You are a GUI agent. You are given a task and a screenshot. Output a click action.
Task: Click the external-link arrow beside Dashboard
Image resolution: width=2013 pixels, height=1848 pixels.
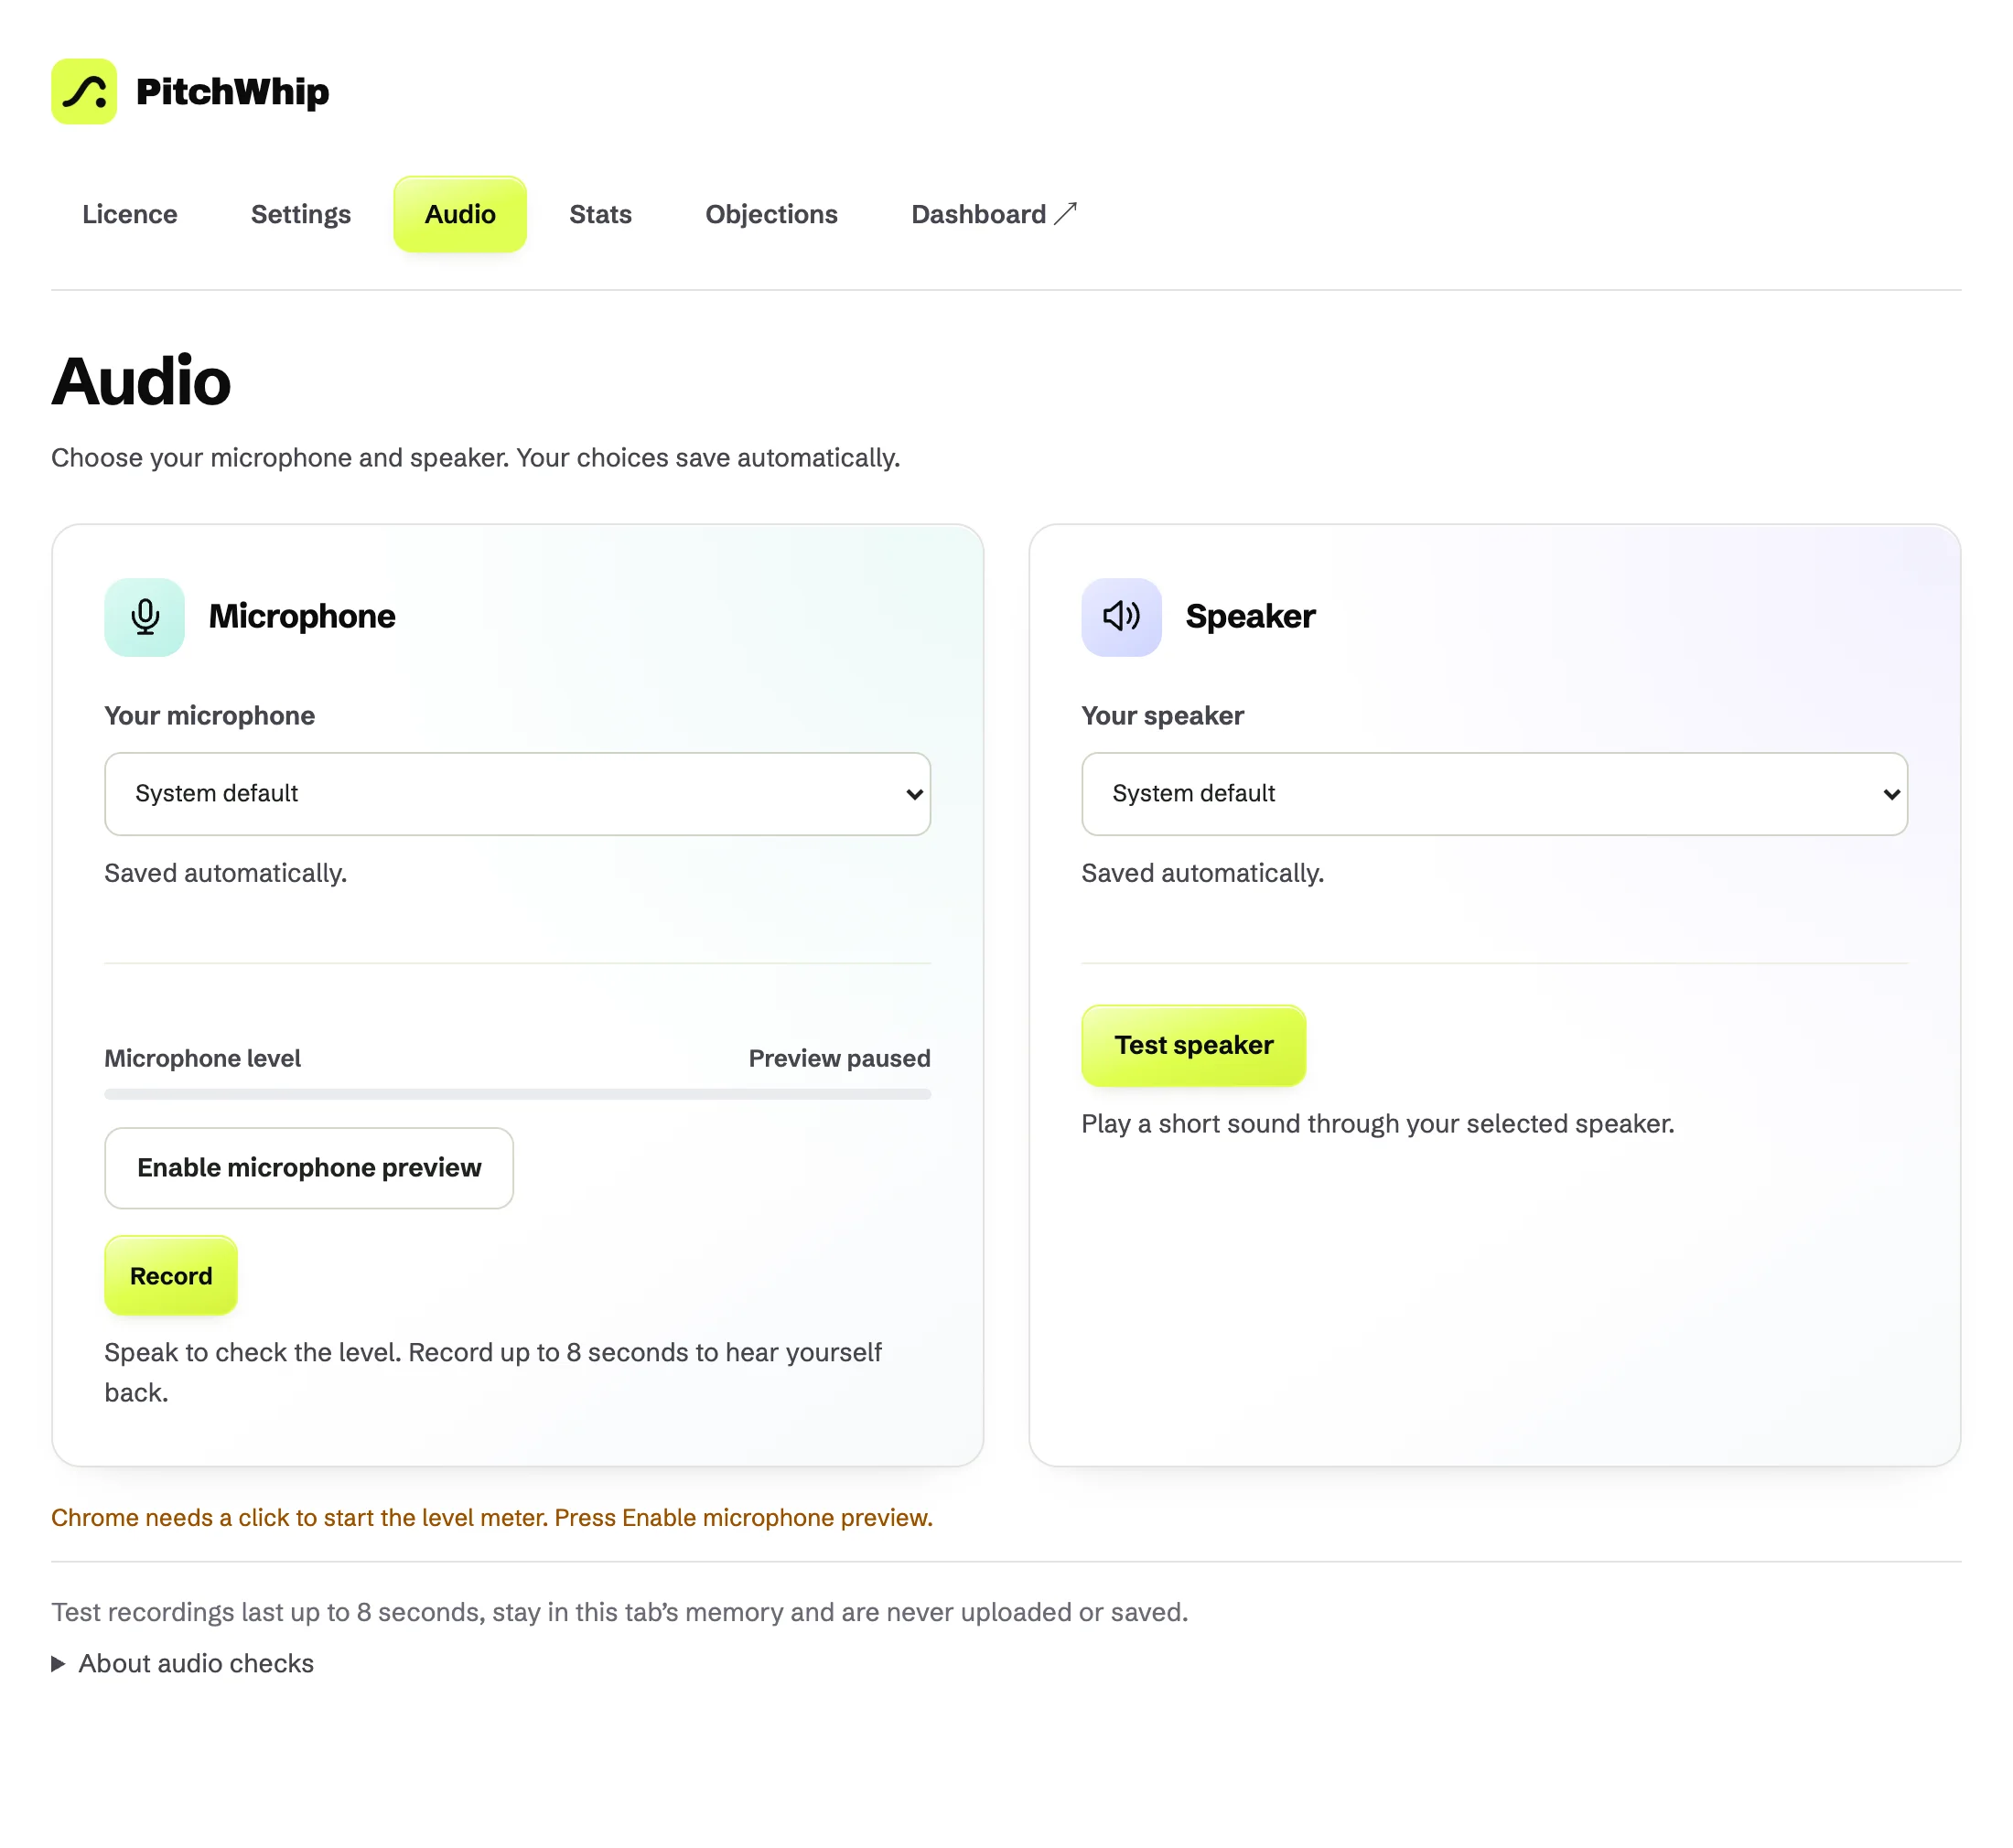(x=1066, y=214)
